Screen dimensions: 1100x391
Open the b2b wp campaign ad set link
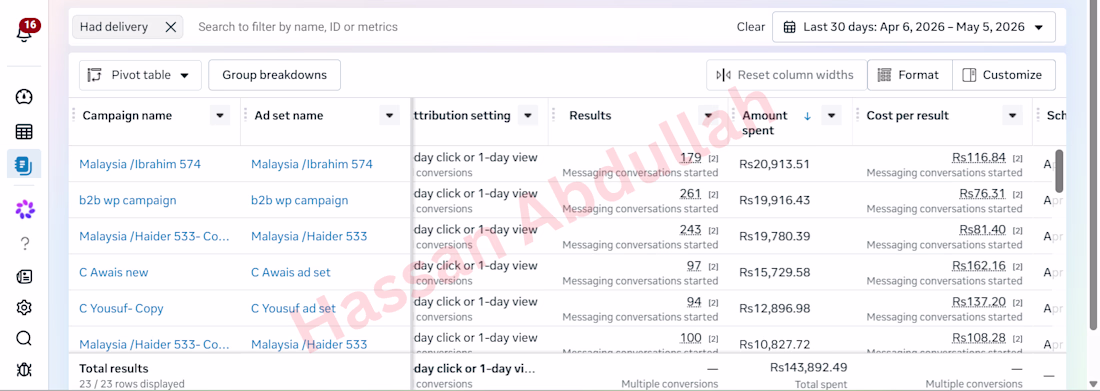(x=300, y=200)
